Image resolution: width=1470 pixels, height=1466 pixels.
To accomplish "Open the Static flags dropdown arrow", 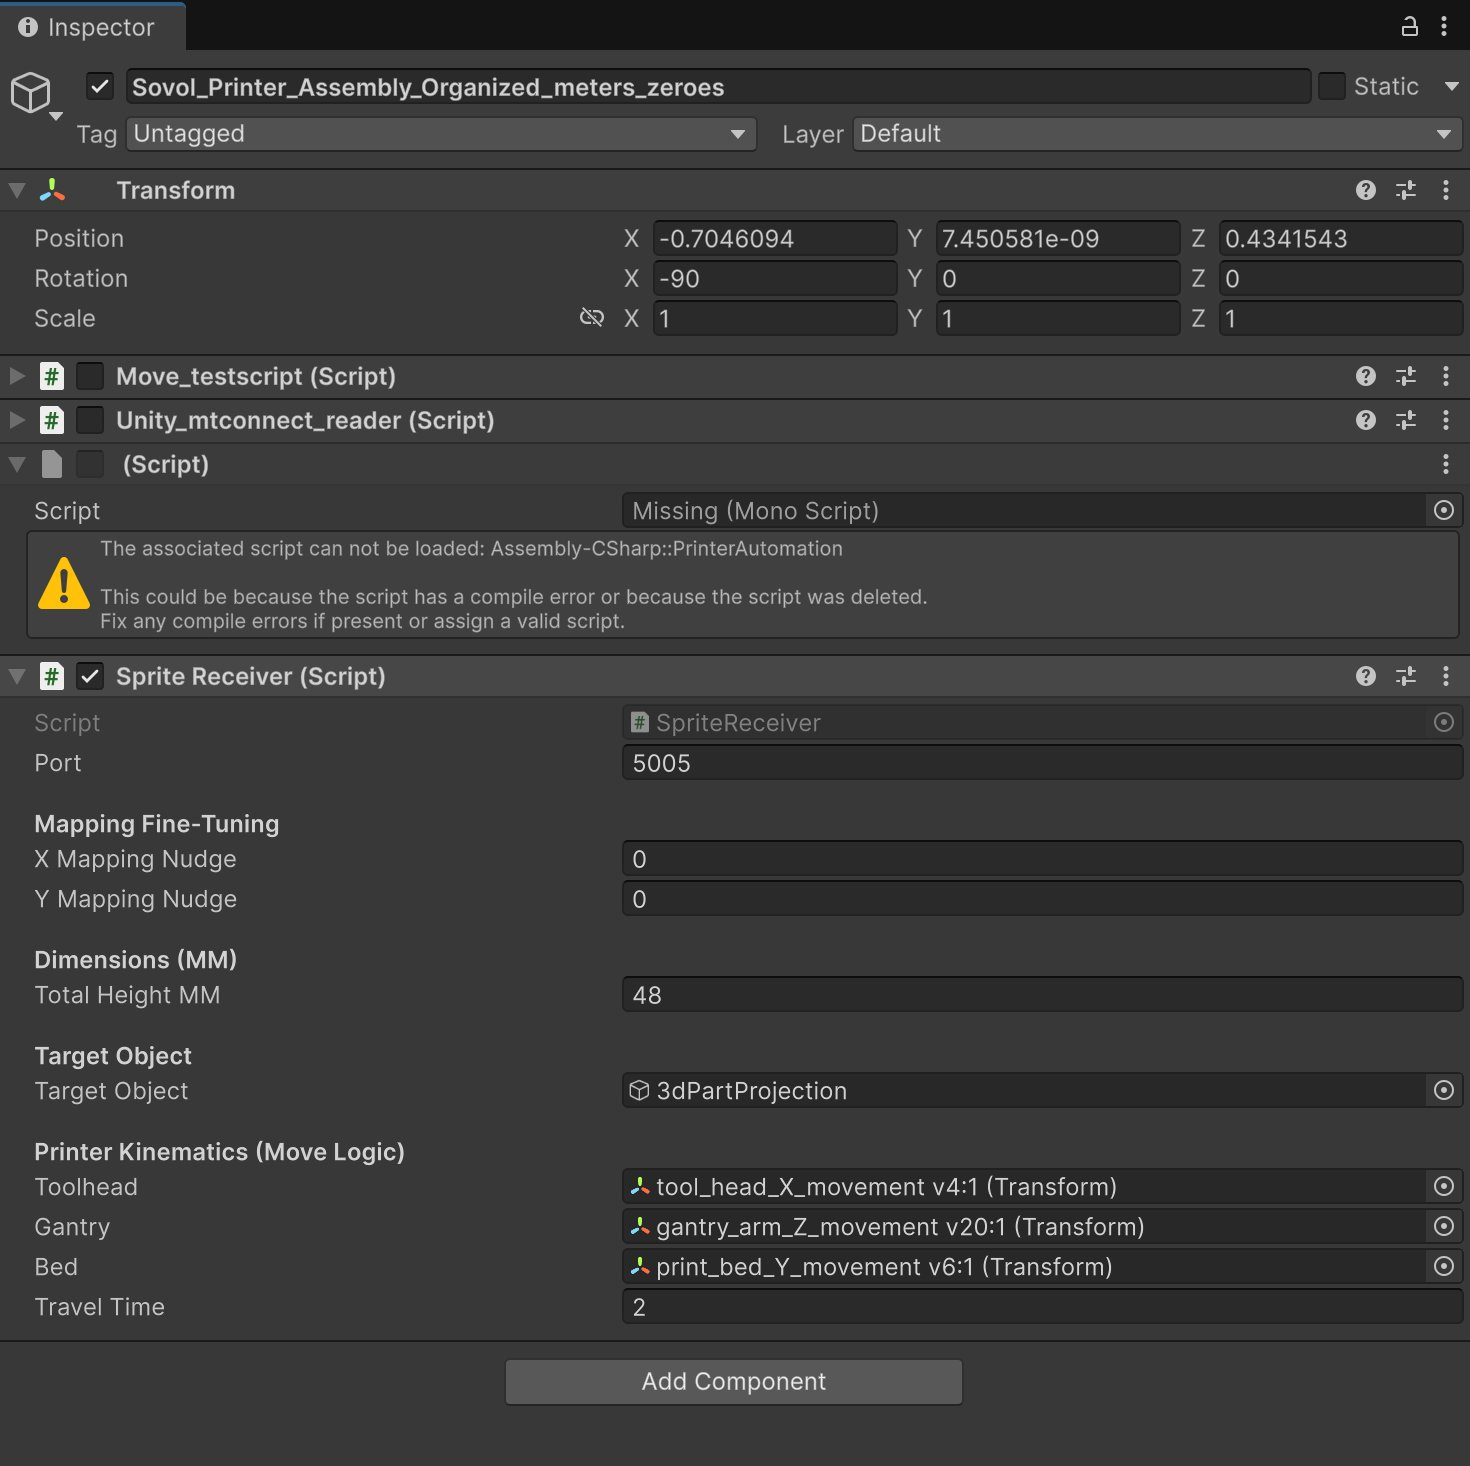I will click(1451, 86).
